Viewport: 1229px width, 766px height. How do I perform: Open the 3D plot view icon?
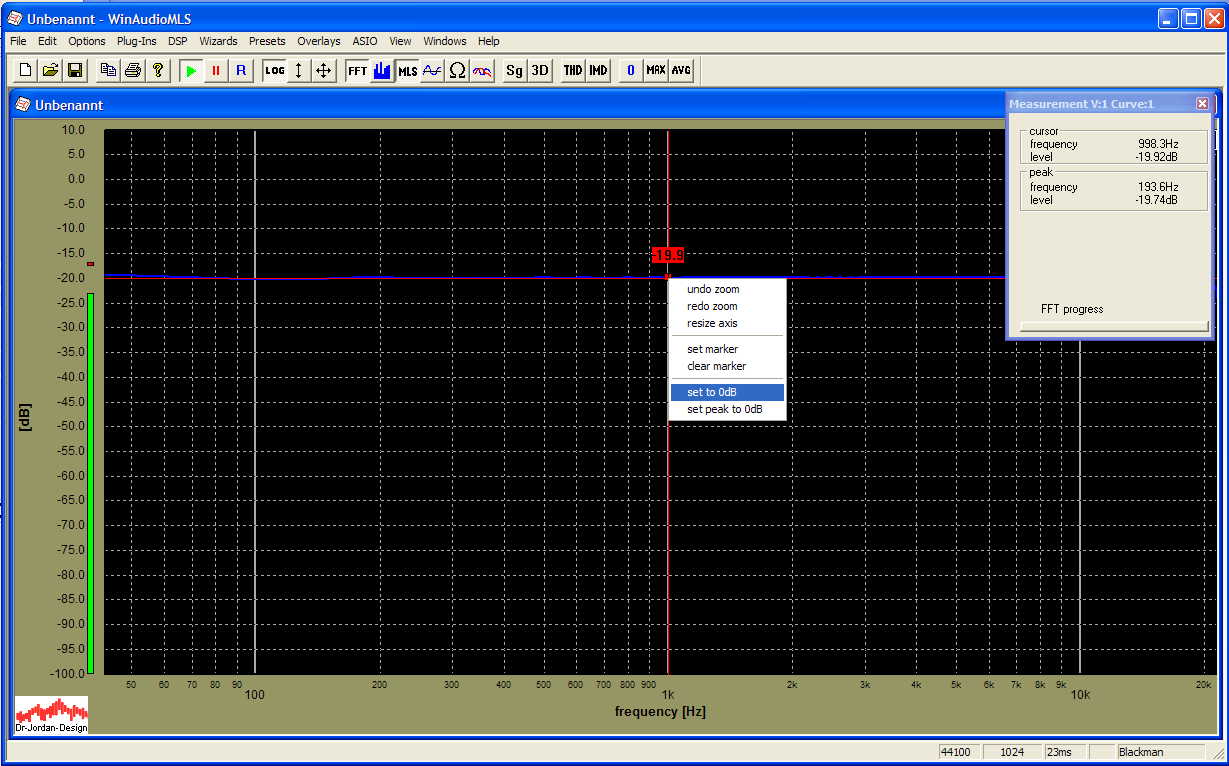539,70
